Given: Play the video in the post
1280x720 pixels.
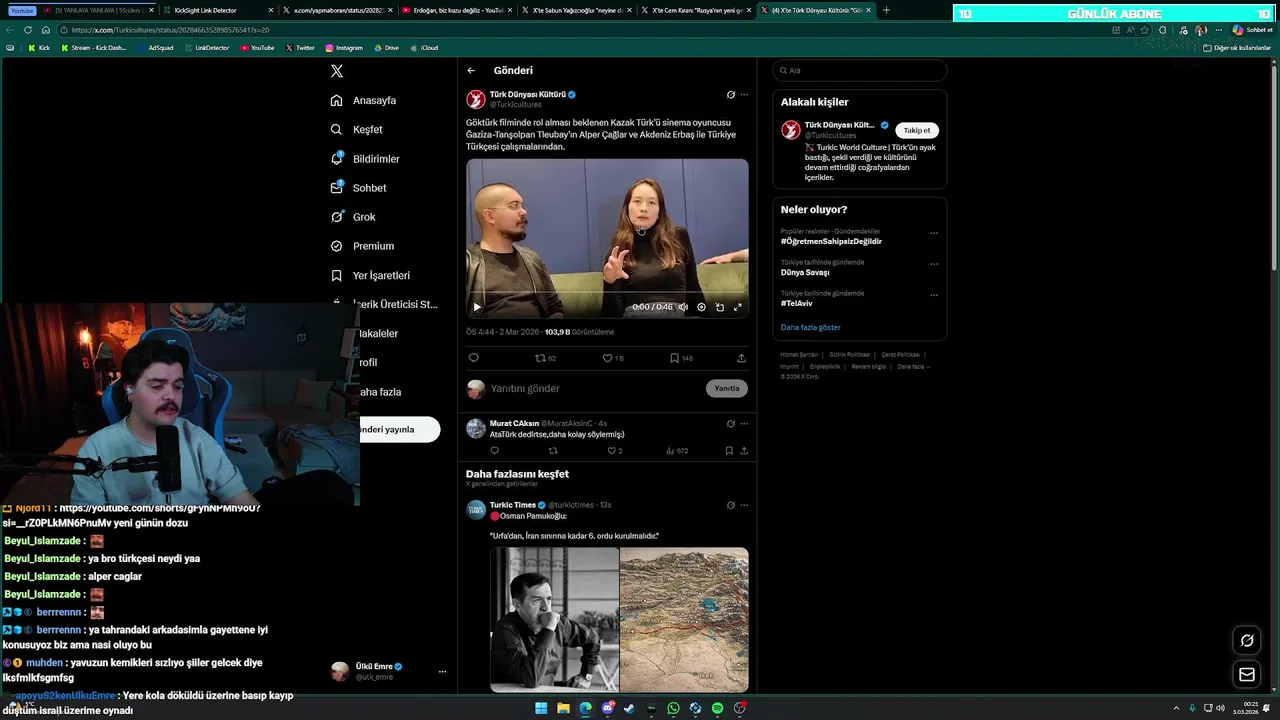Looking at the screenshot, I should [x=477, y=307].
